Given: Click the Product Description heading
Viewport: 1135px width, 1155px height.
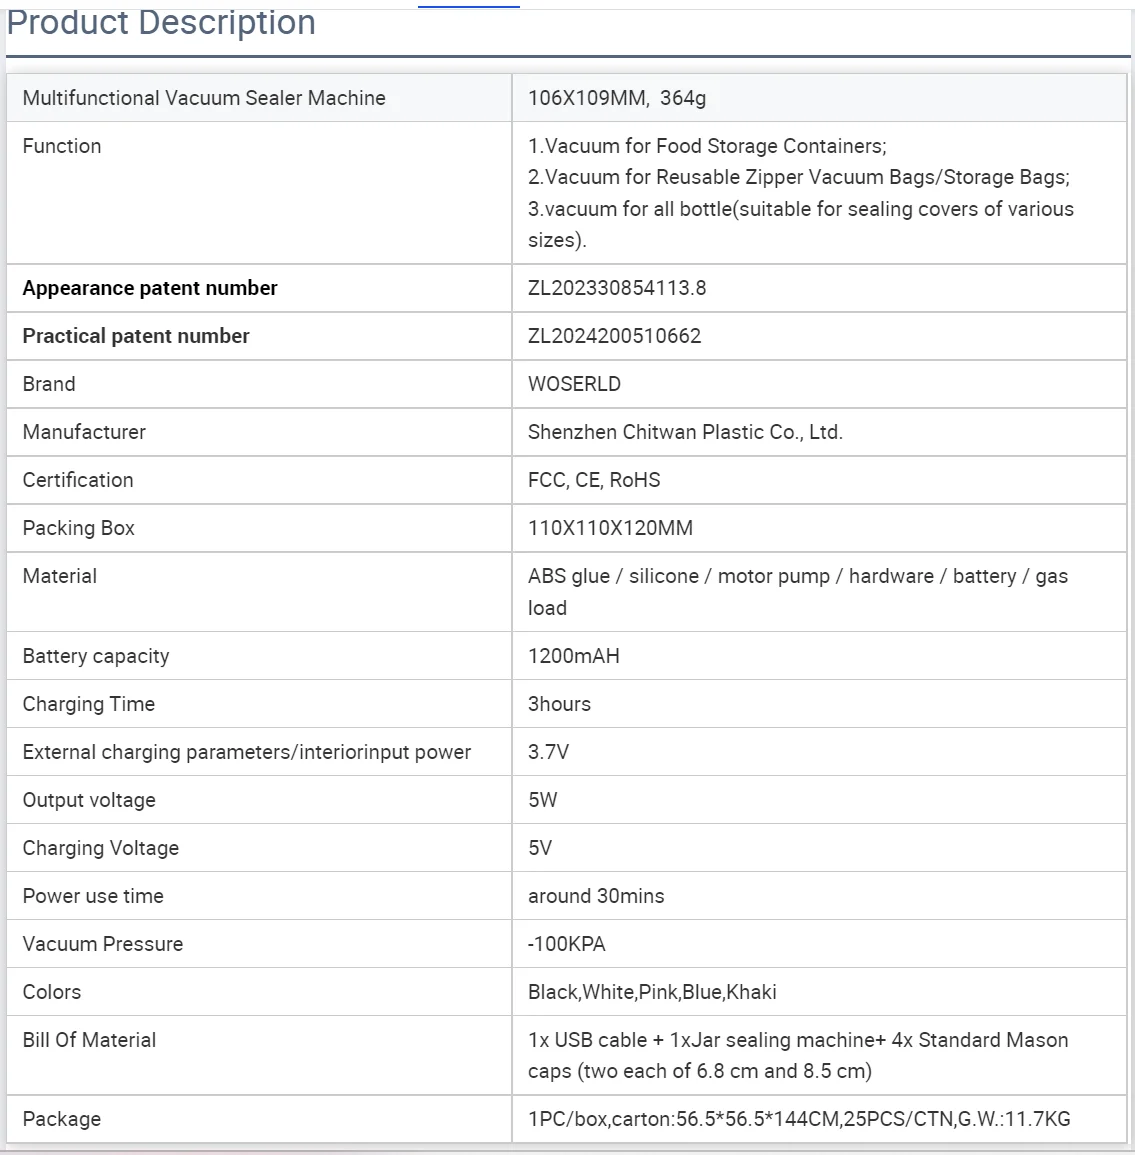Looking at the screenshot, I should [x=161, y=22].
